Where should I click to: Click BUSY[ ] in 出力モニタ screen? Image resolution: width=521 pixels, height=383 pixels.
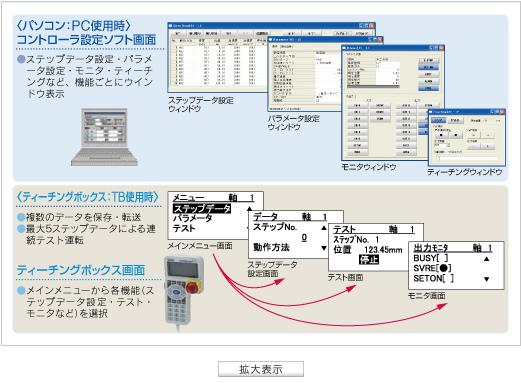click(431, 258)
